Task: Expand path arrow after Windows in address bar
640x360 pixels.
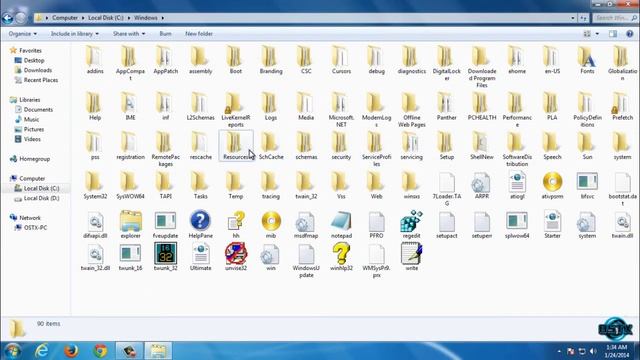Action: tap(162, 18)
